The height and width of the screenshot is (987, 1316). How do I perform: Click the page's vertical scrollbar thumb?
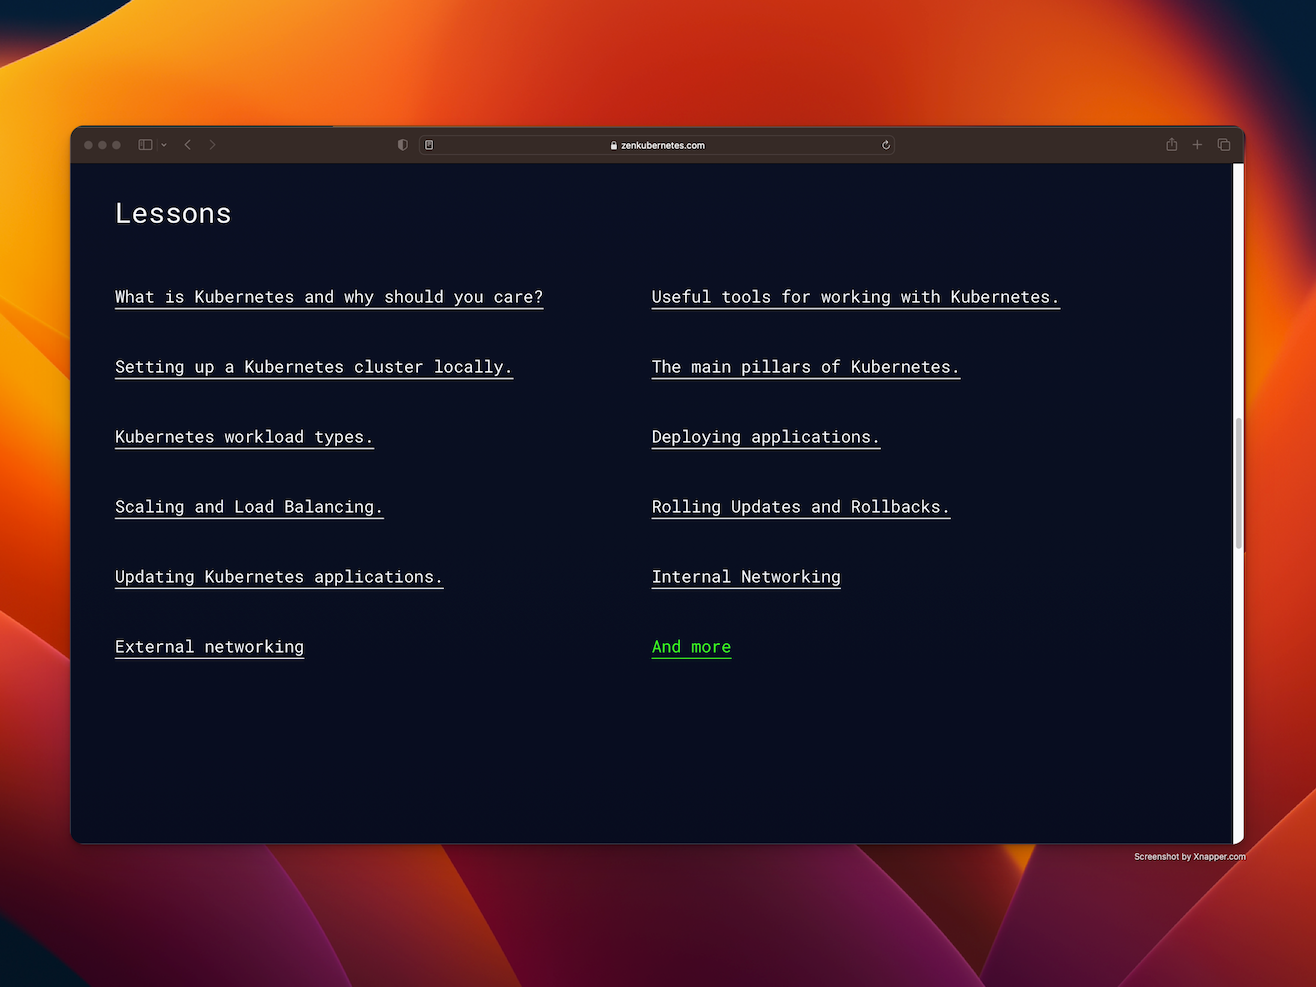pos(1239,483)
